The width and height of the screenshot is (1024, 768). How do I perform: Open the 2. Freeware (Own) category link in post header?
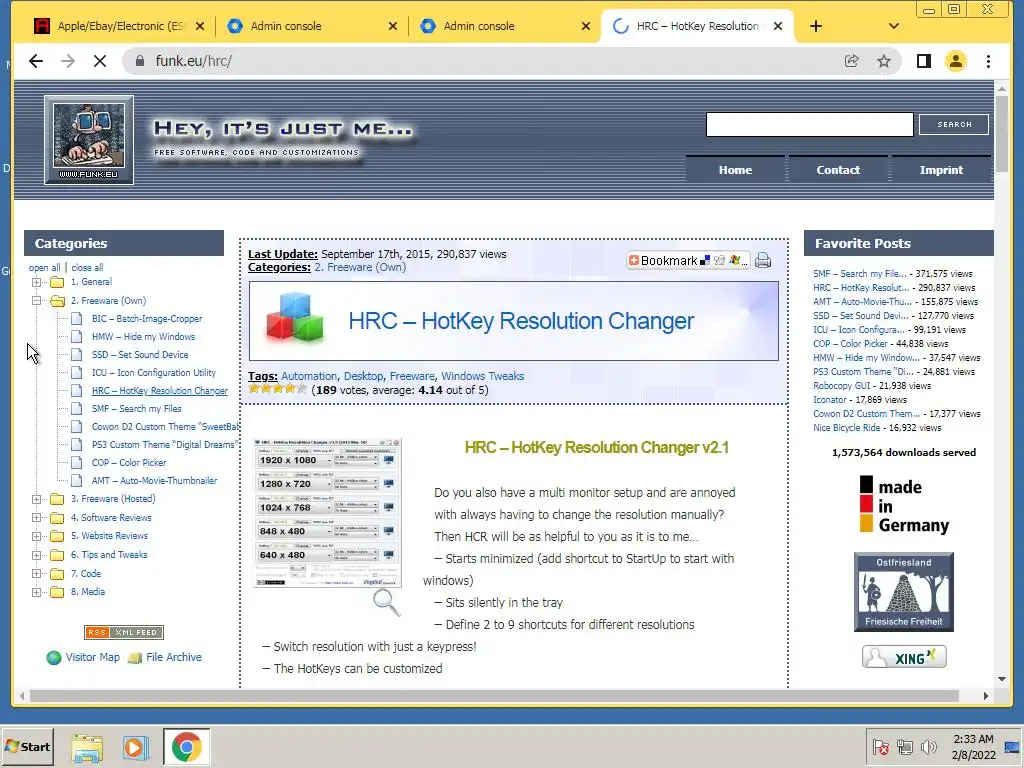[360, 267]
